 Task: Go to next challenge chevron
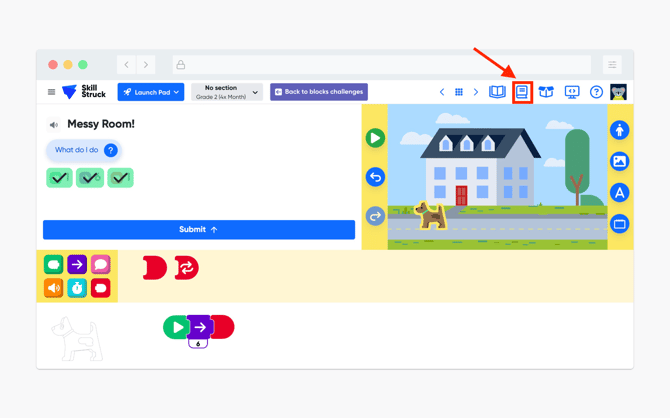tap(476, 92)
